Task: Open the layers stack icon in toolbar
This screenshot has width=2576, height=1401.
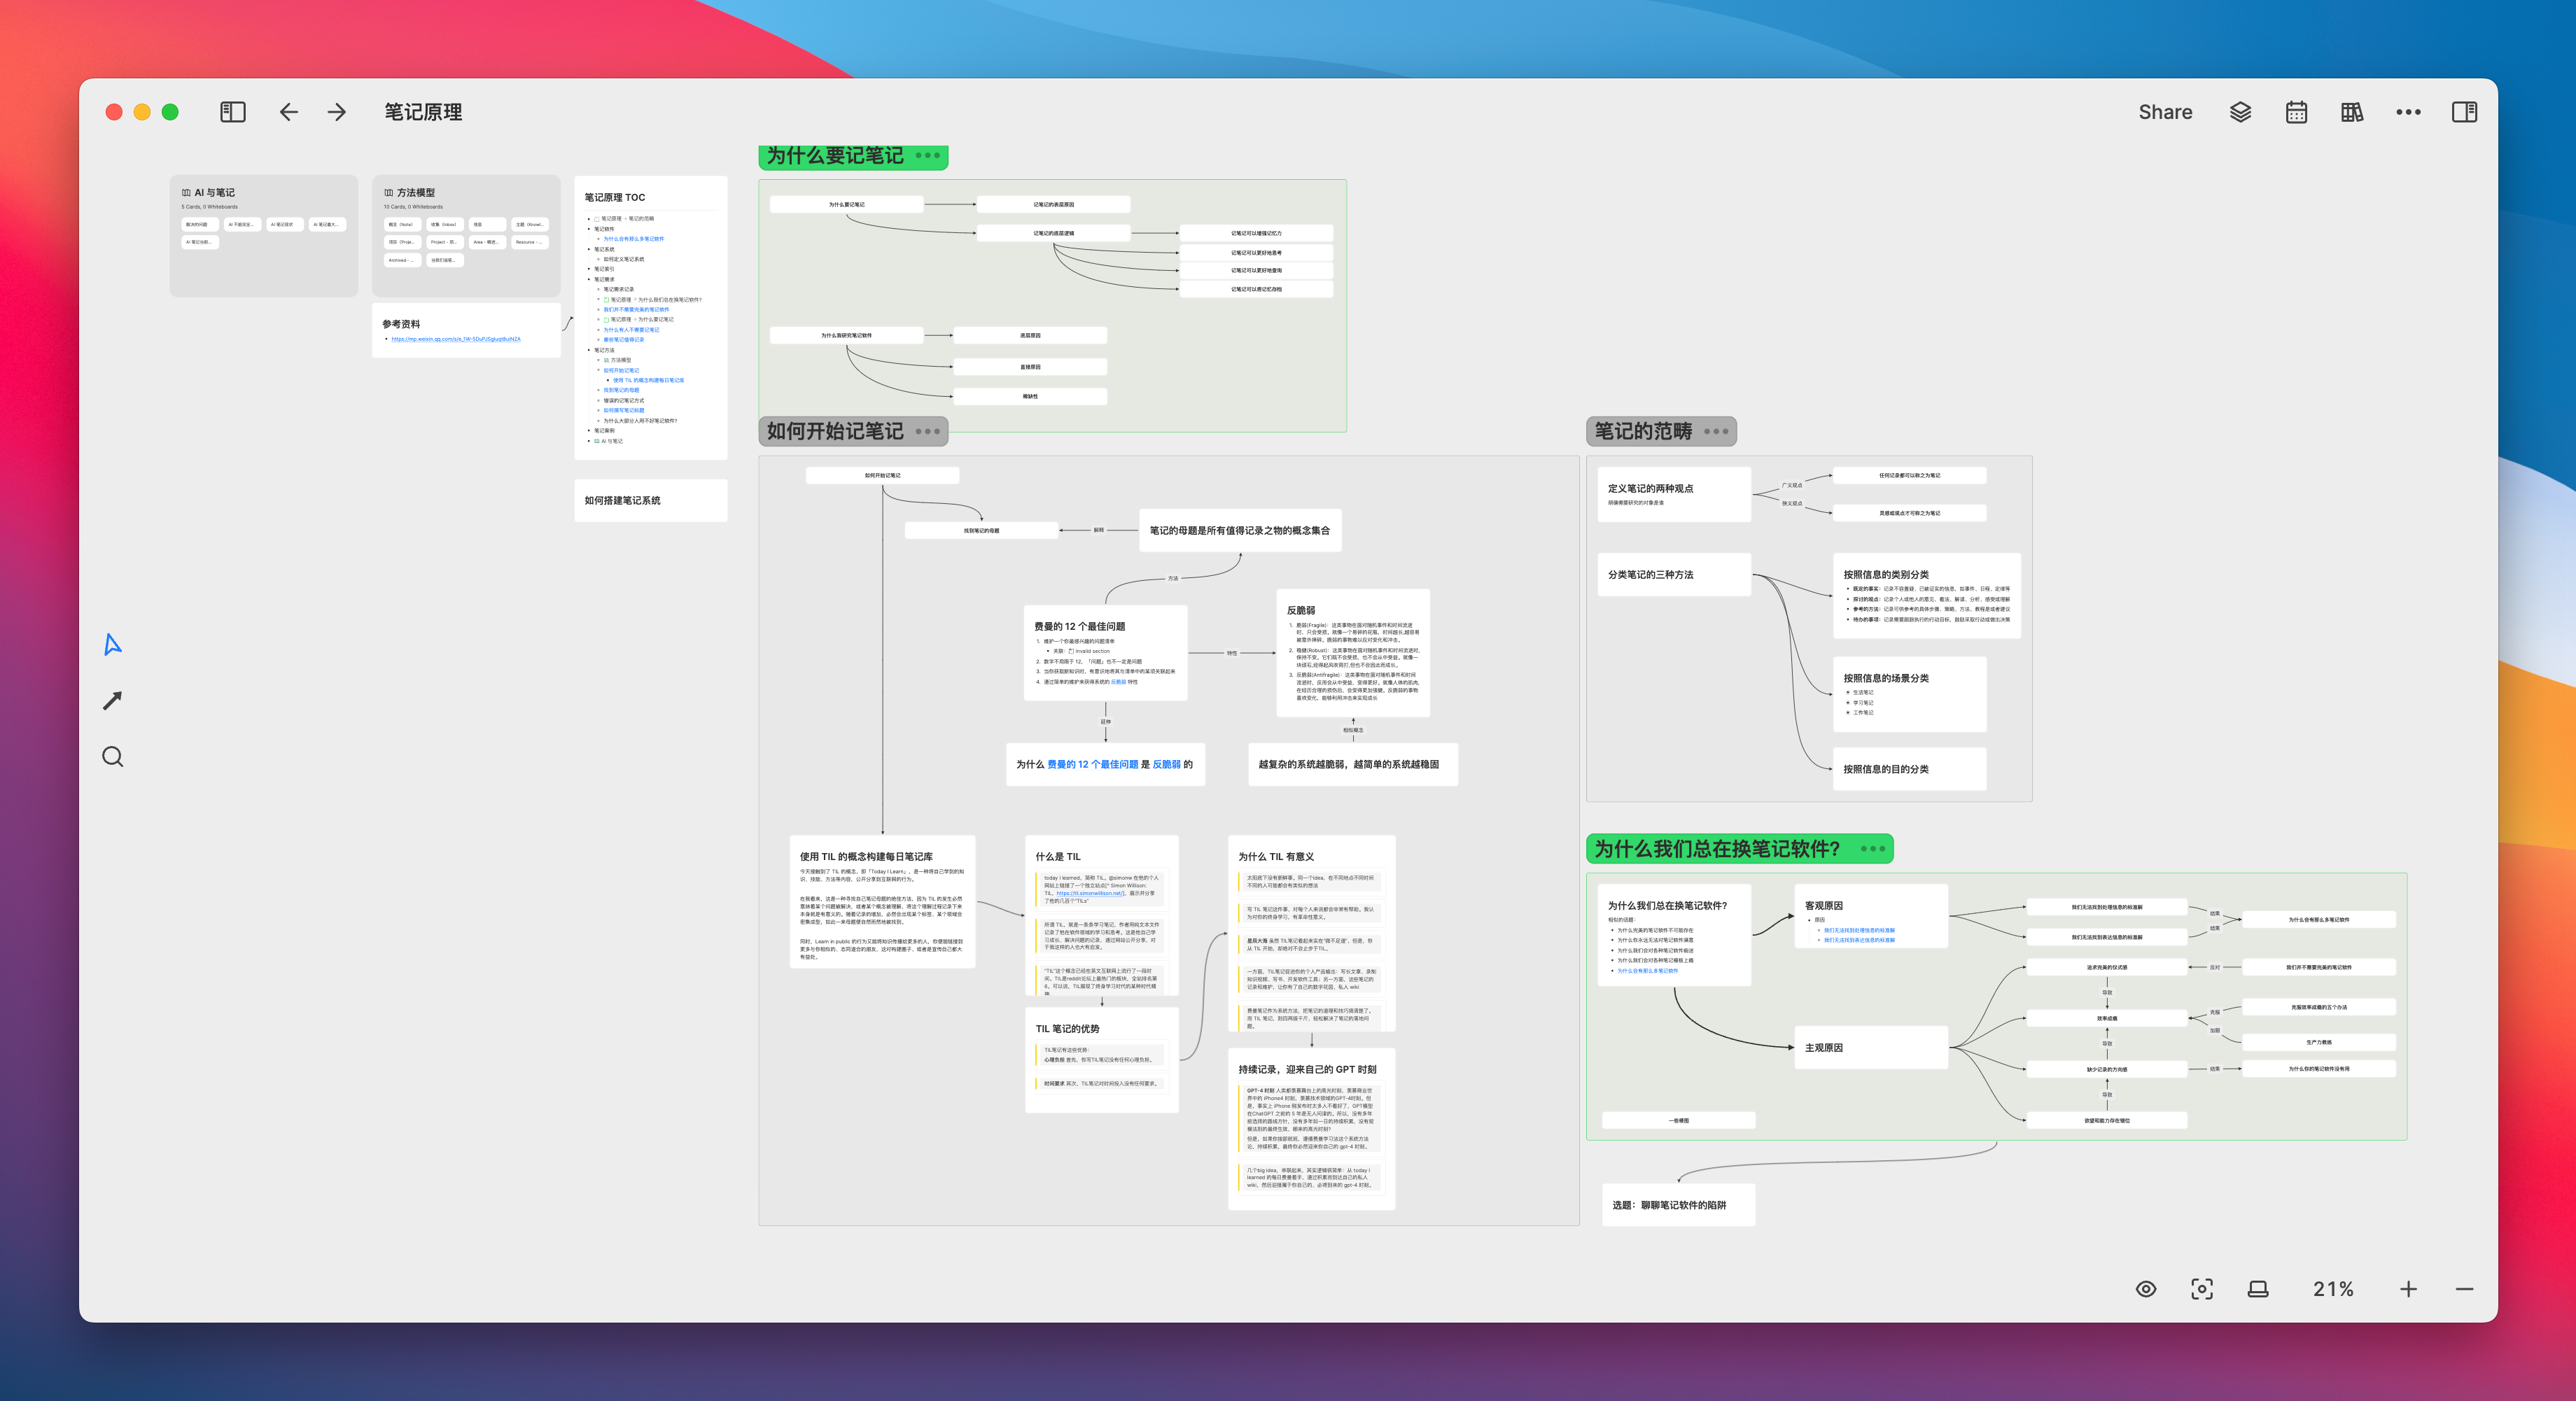Action: pyautogui.click(x=2240, y=112)
